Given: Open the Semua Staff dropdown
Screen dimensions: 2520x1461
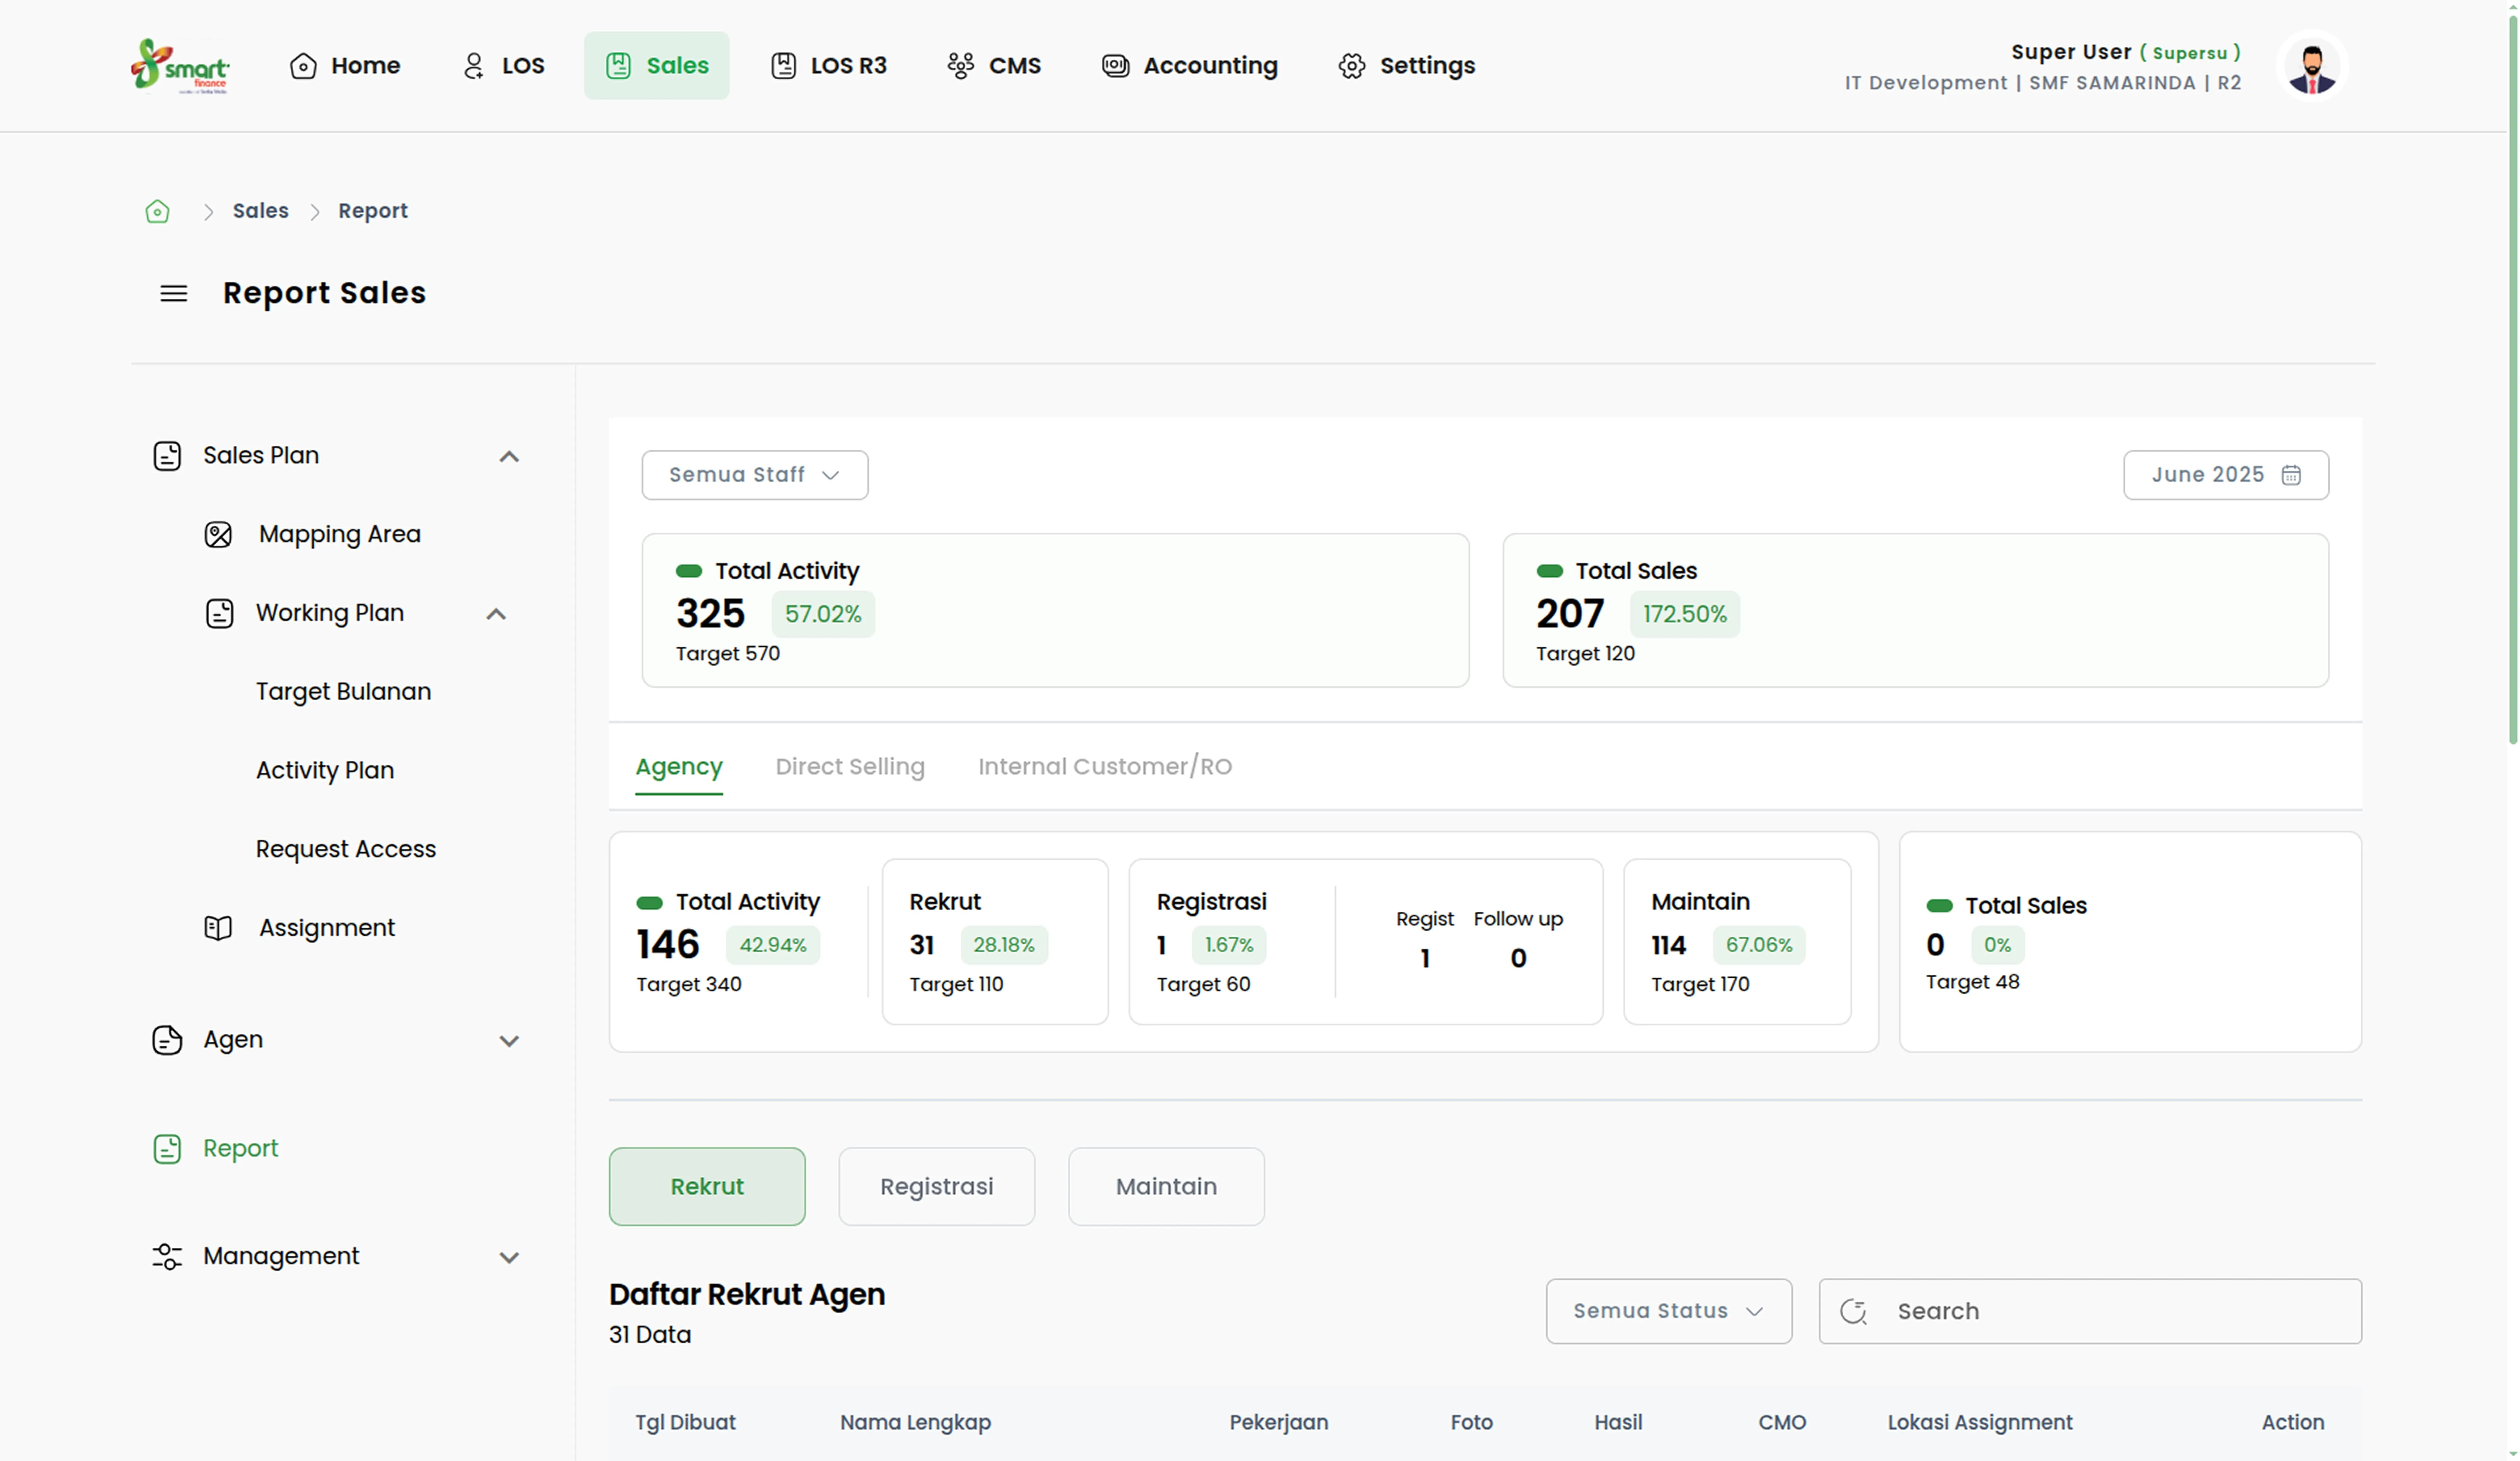Looking at the screenshot, I should click(755, 475).
